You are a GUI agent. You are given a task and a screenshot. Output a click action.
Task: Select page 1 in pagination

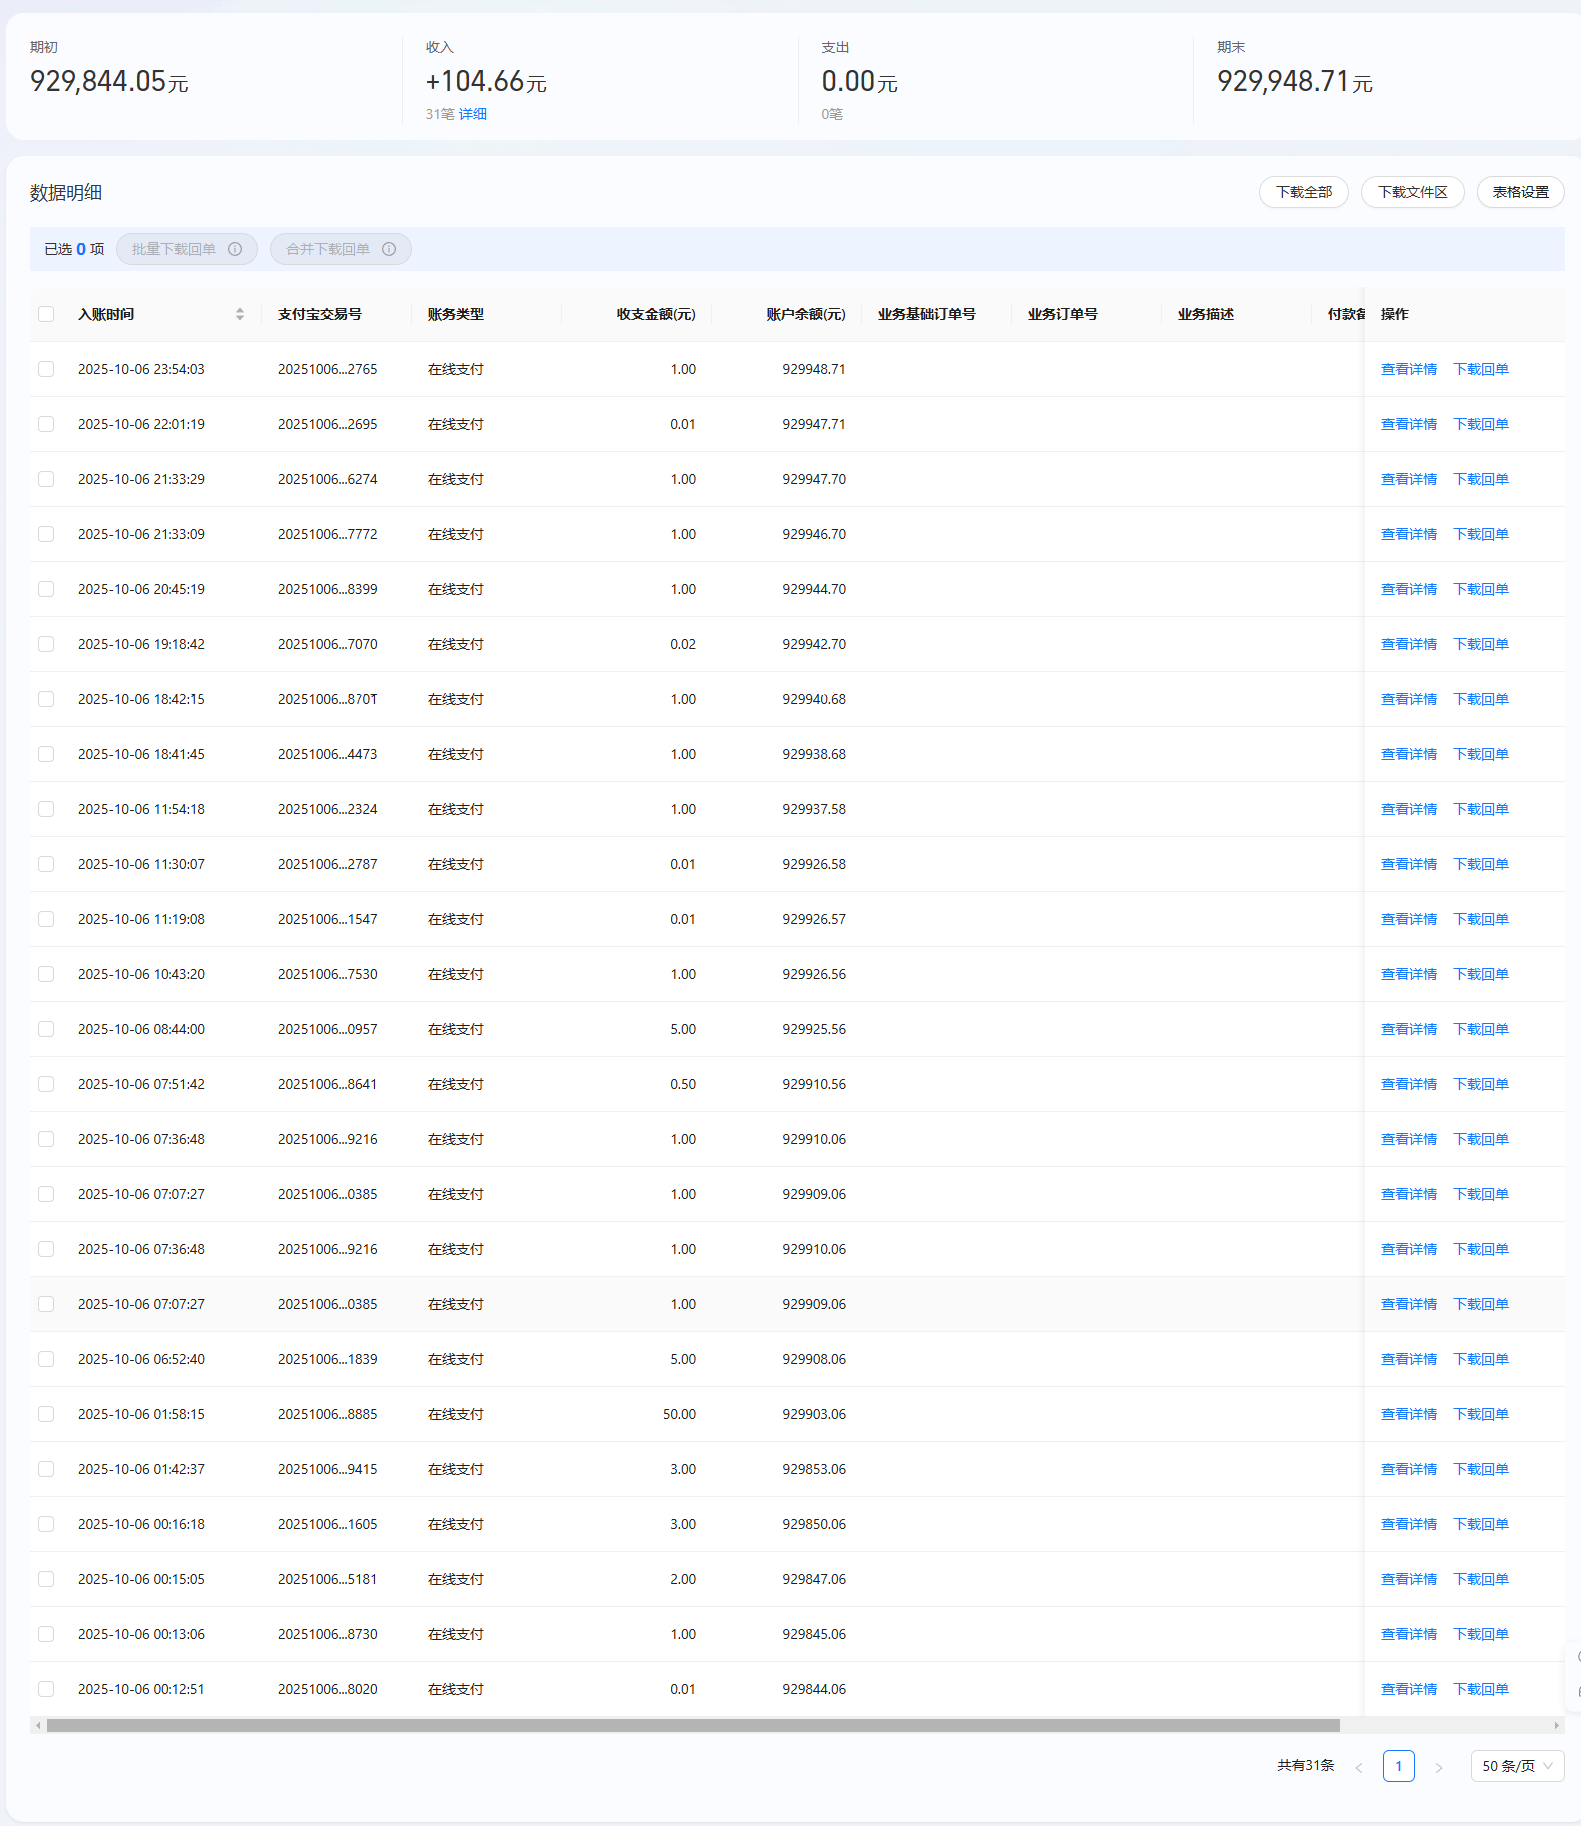tap(1398, 1766)
